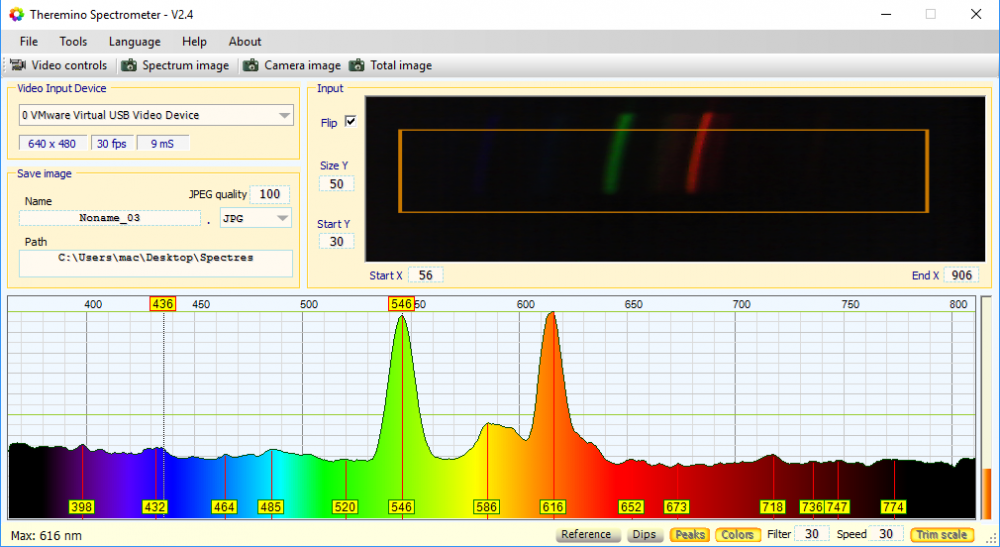1000x547 pixels.
Task: Click the Speed value field
Action: point(886,534)
